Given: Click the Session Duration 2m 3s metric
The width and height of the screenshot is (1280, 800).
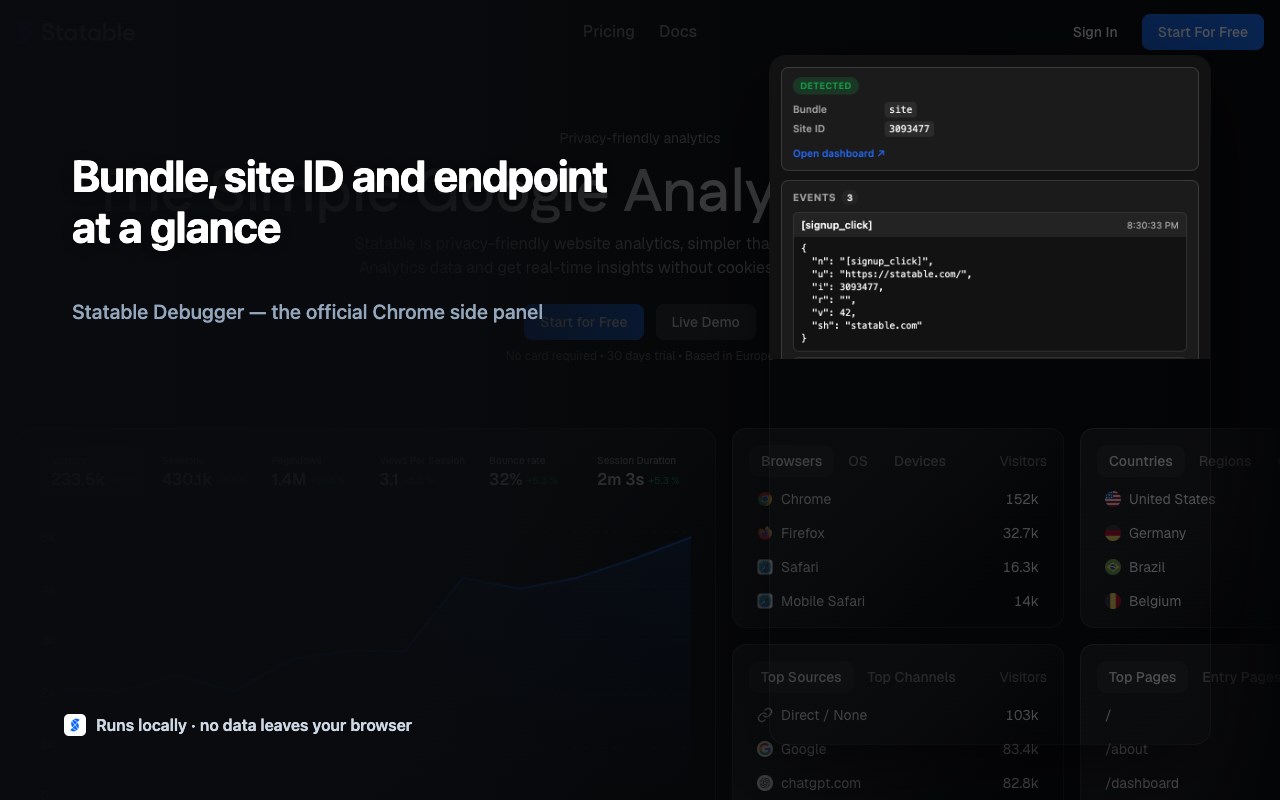Looking at the screenshot, I should tap(638, 471).
